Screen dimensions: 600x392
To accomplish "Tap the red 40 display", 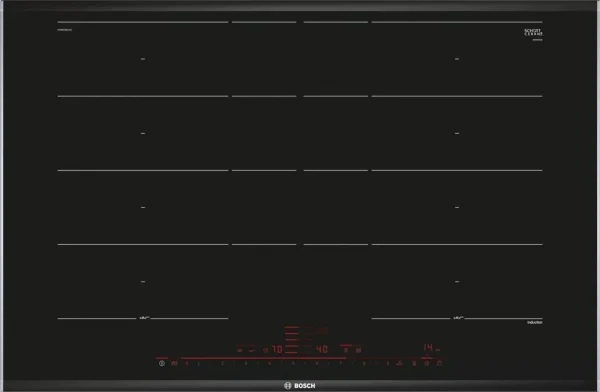I will click(322, 349).
